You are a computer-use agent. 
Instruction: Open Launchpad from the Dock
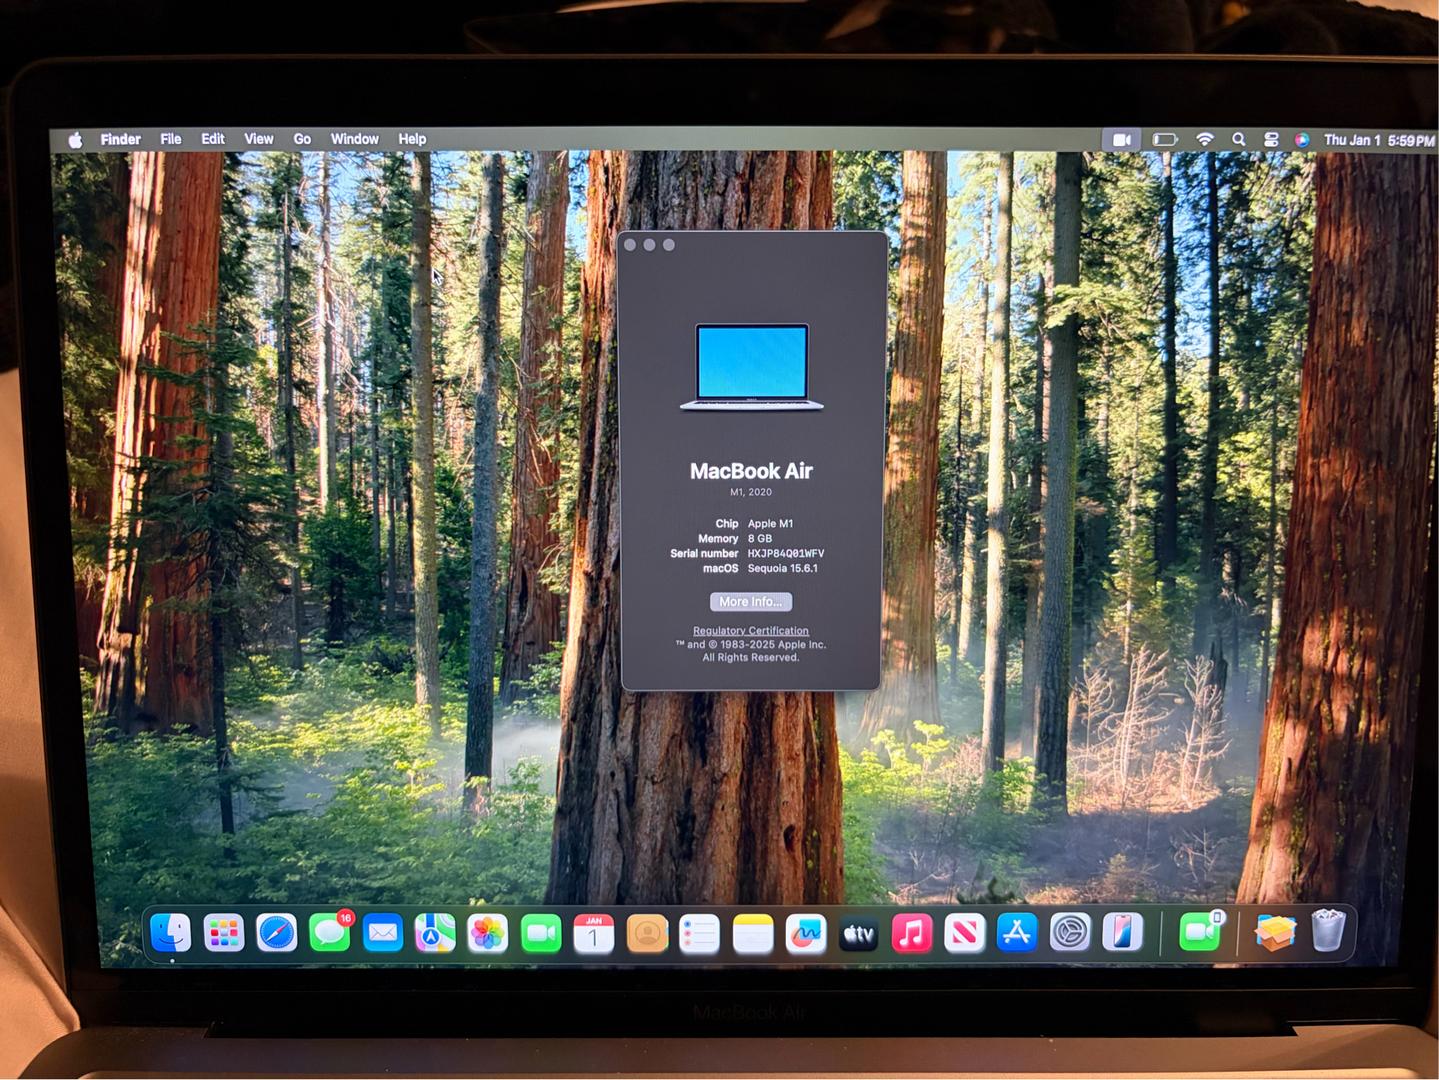click(x=224, y=934)
